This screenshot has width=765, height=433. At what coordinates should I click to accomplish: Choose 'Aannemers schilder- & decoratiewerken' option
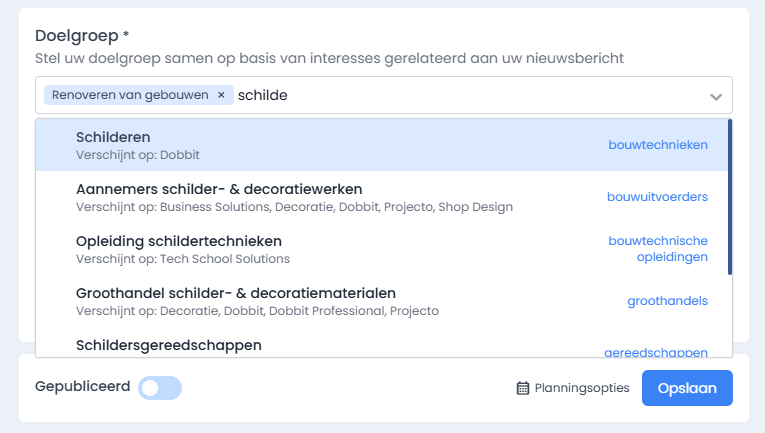218,189
